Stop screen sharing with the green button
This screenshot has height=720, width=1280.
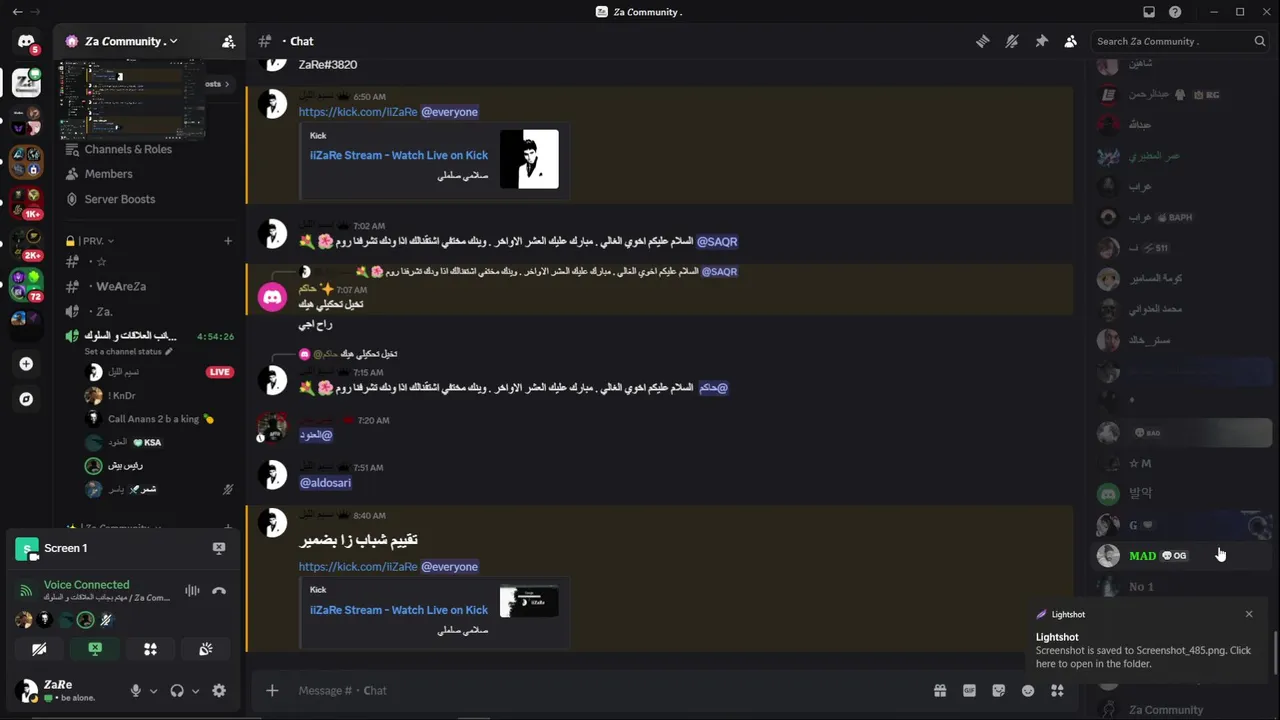[x=95, y=649]
